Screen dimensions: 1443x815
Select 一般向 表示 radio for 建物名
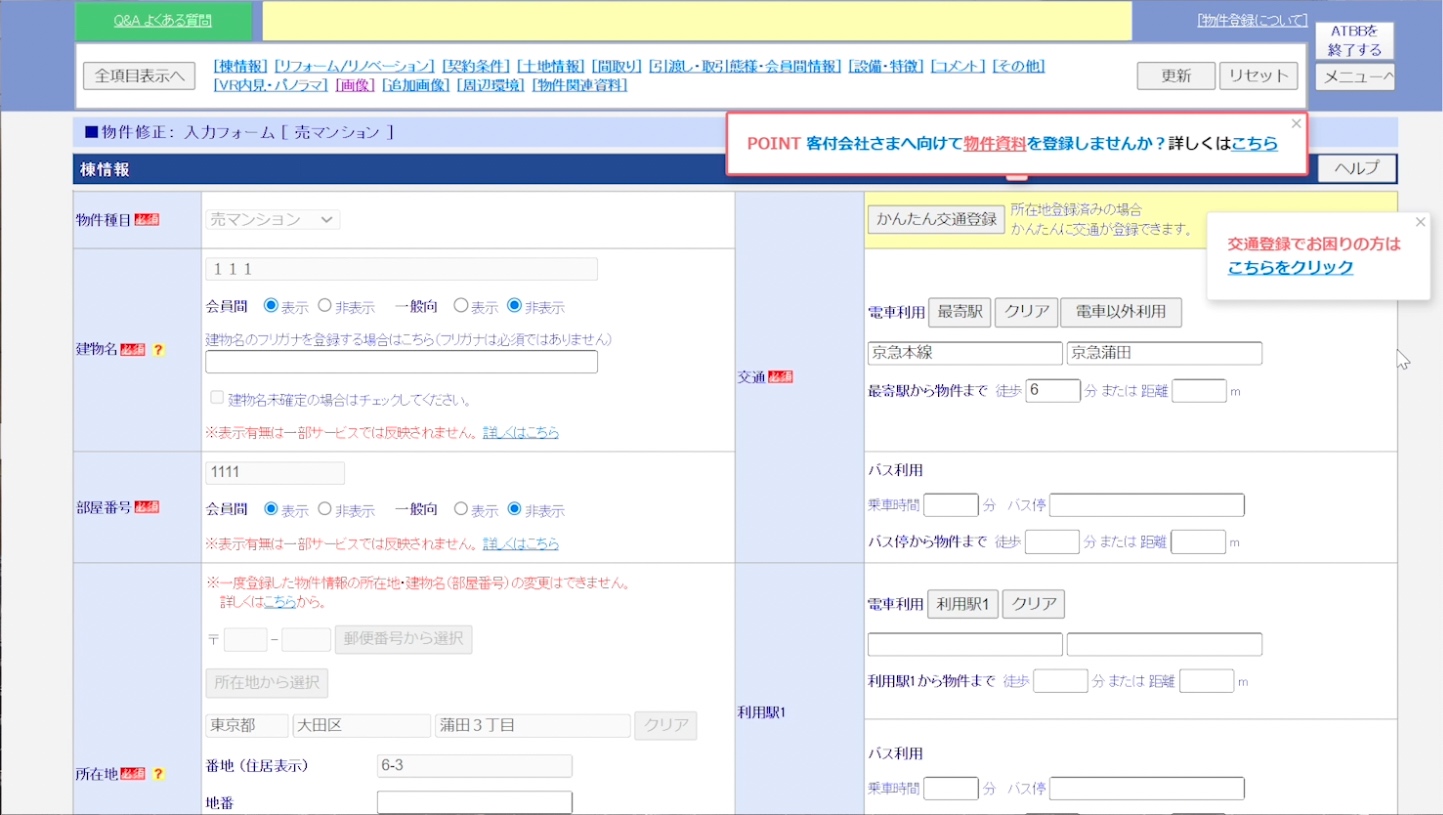click(x=461, y=306)
